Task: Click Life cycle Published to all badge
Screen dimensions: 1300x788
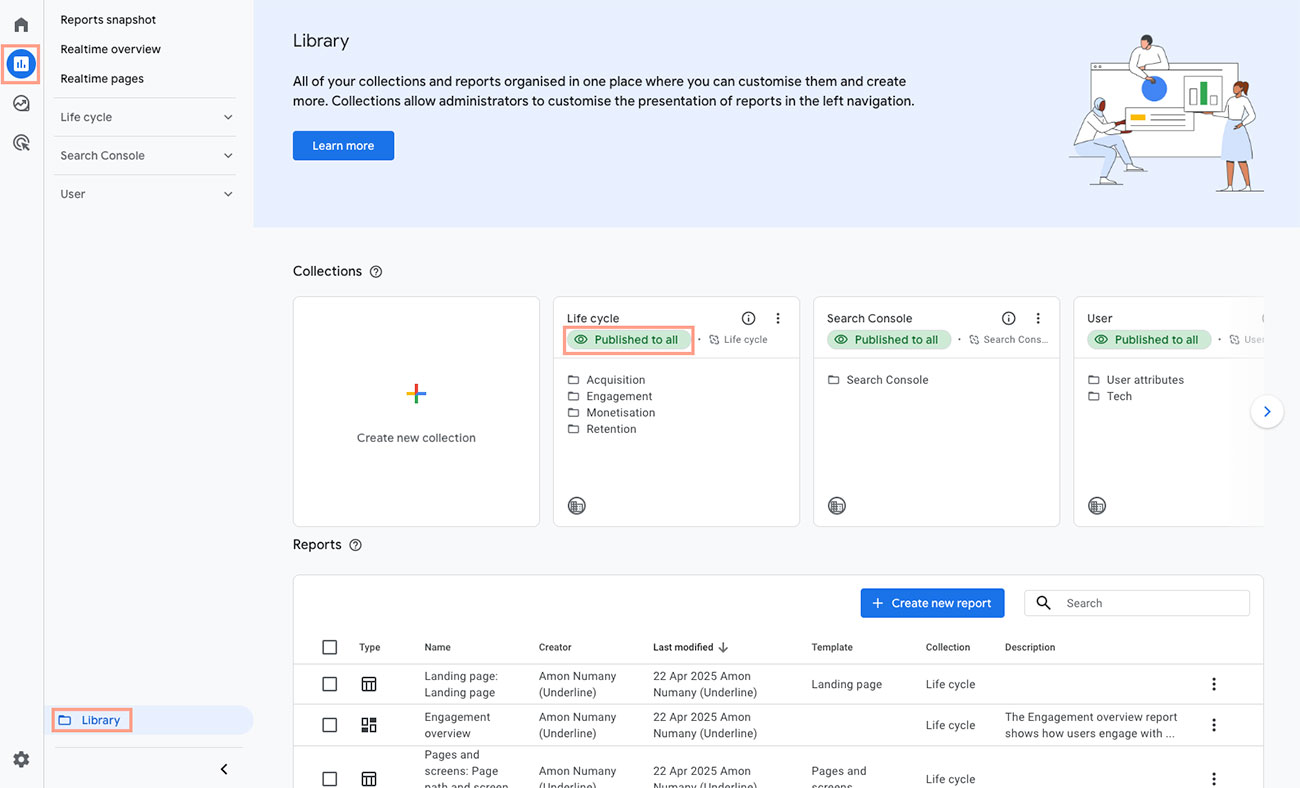Action: pos(628,340)
